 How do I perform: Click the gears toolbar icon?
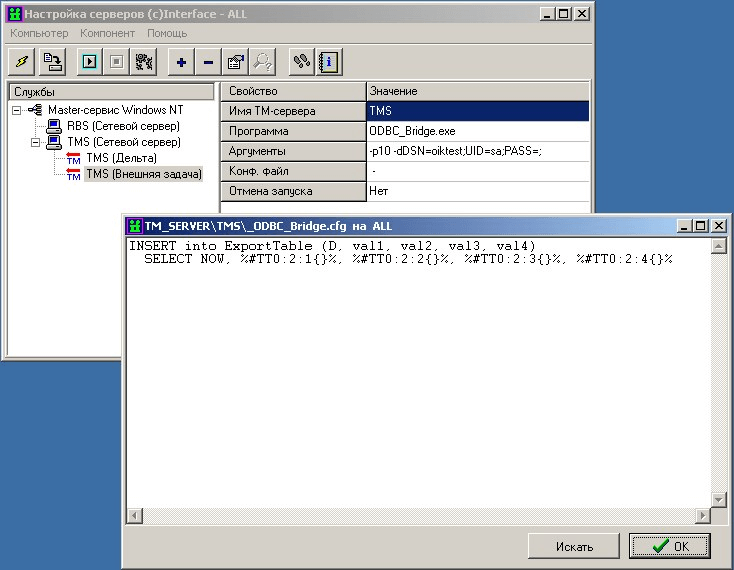coord(144,62)
